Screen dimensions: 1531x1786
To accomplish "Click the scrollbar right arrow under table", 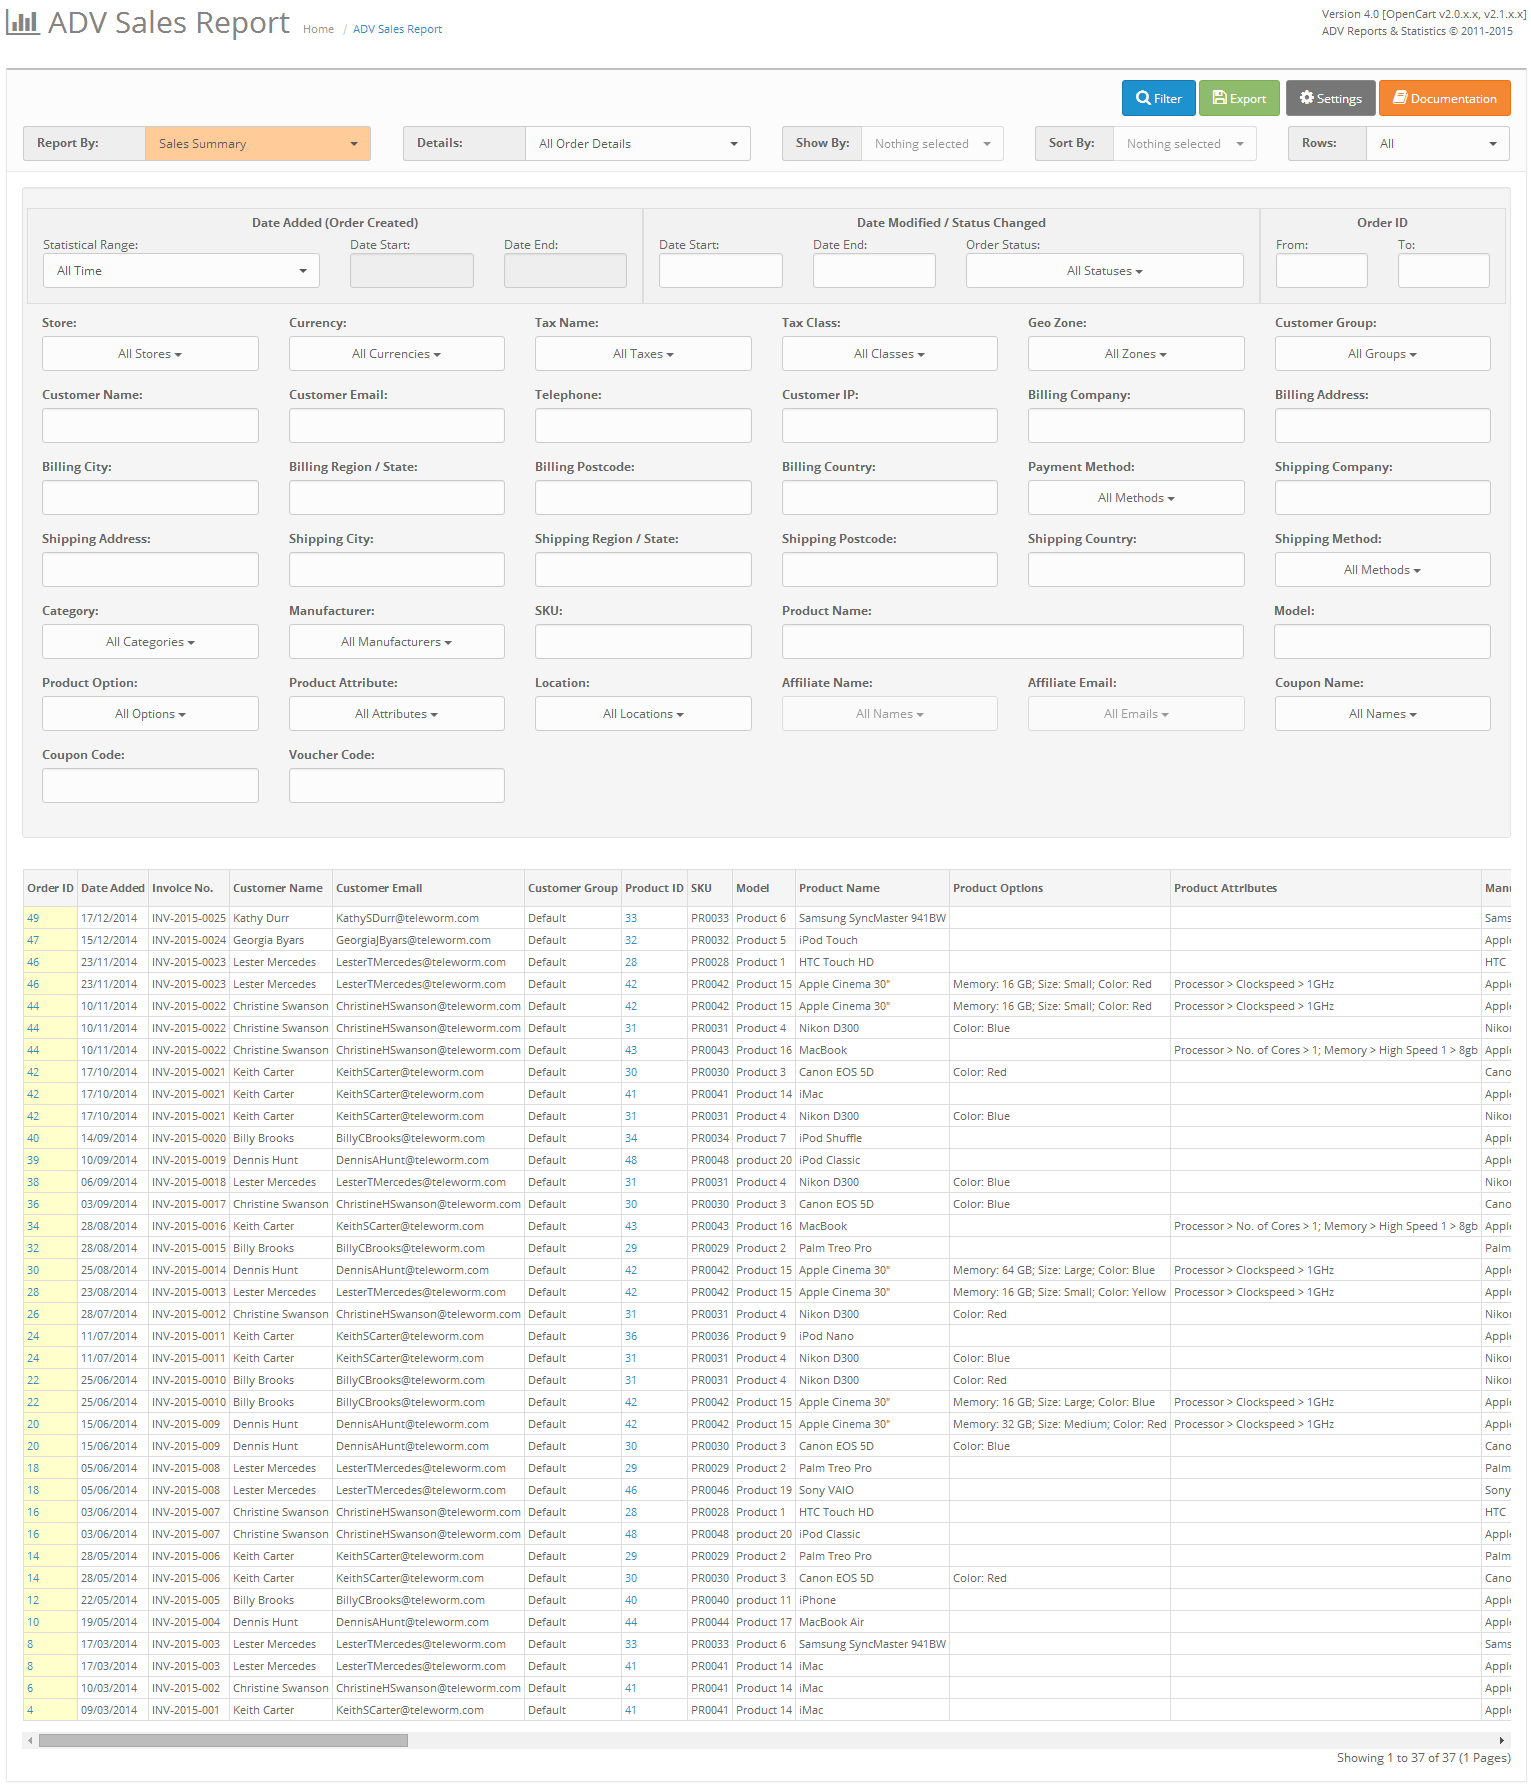I will pyautogui.click(x=1502, y=1740).
